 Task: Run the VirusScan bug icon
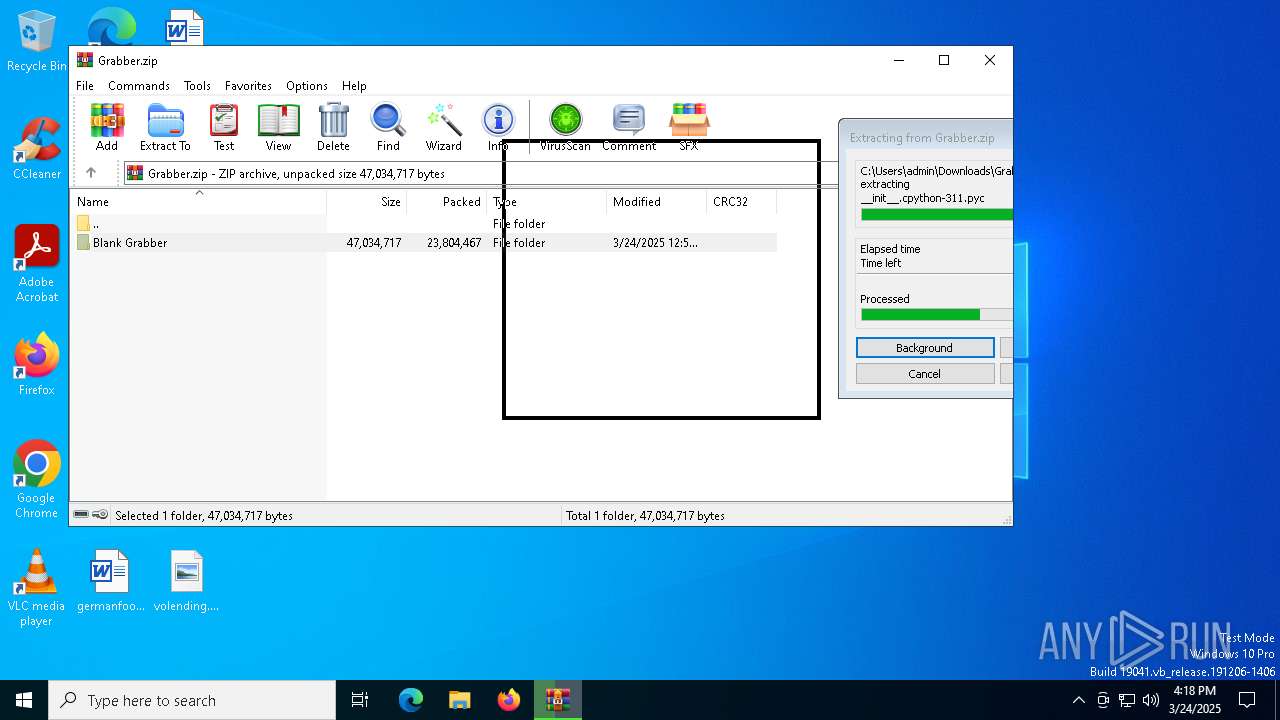pyautogui.click(x=565, y=127)
